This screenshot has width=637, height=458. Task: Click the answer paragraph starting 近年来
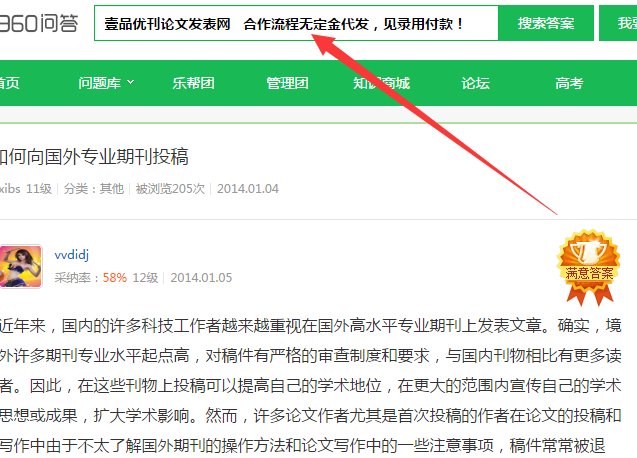310,386
